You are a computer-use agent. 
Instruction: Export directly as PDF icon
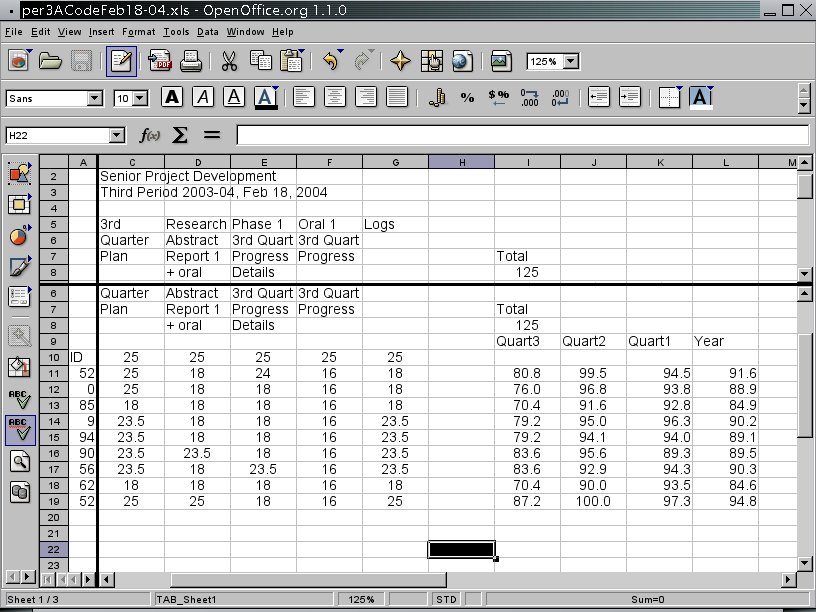[x=160, y=61]
